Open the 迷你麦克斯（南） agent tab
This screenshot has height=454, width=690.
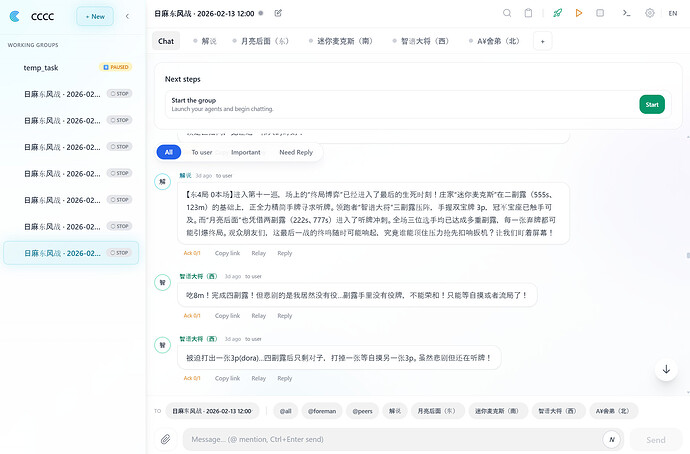(x=341, y=41)
